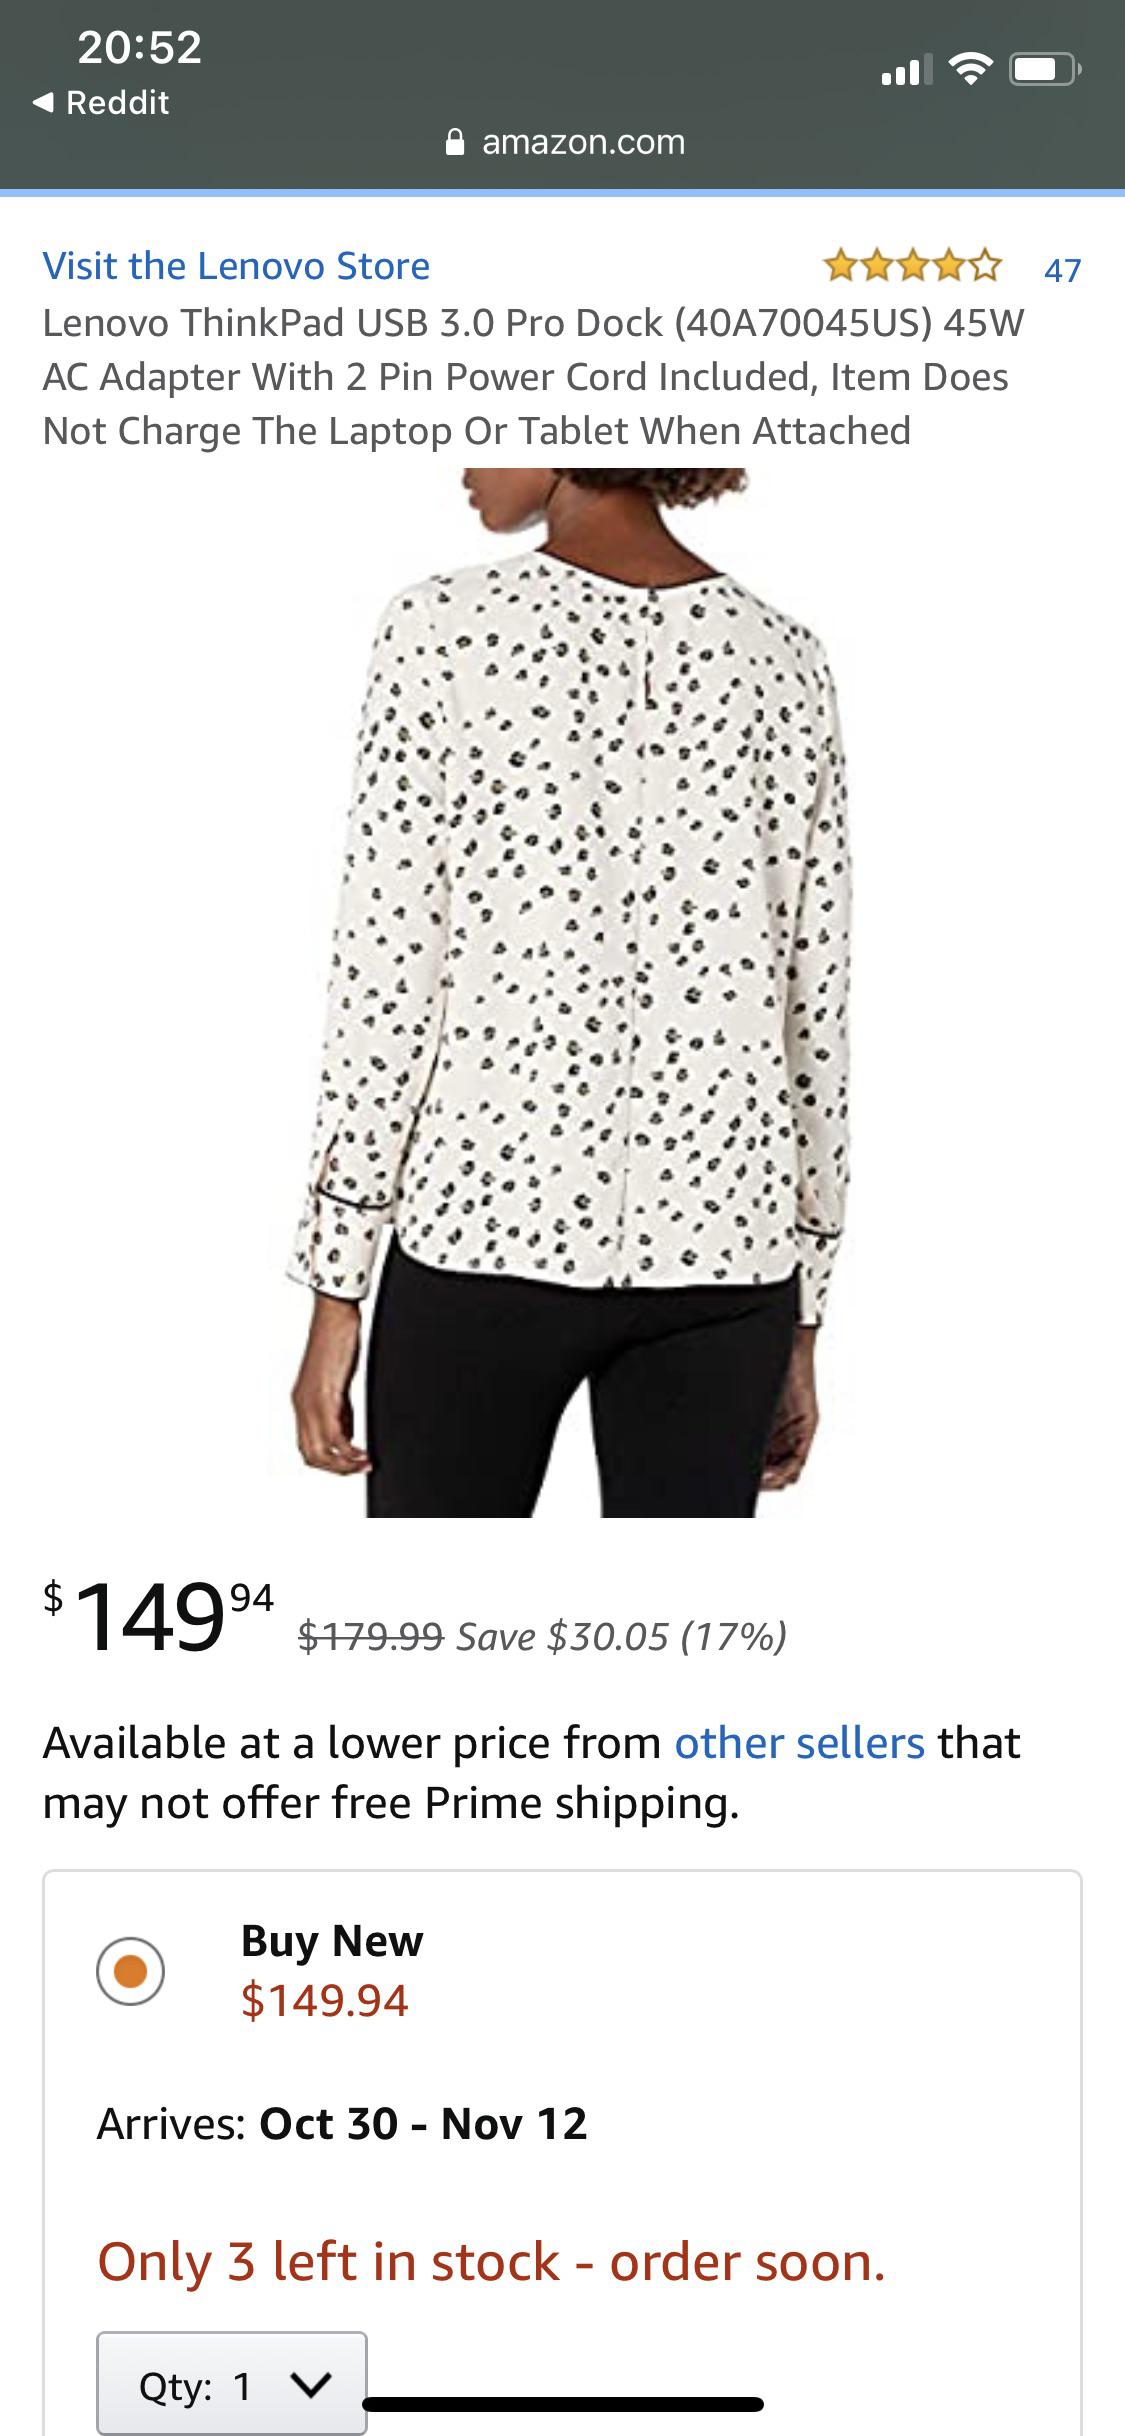
Task: Tap the battery indicator icon
Action: 1044,69
